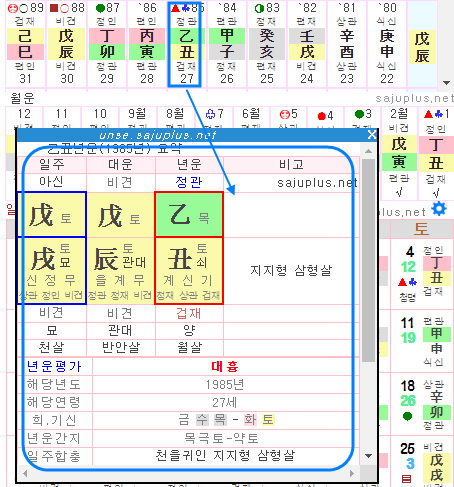
Task: Click the popup vertical scrollbar up arrow
Action: pyautogui.click(x=368, y=151)
